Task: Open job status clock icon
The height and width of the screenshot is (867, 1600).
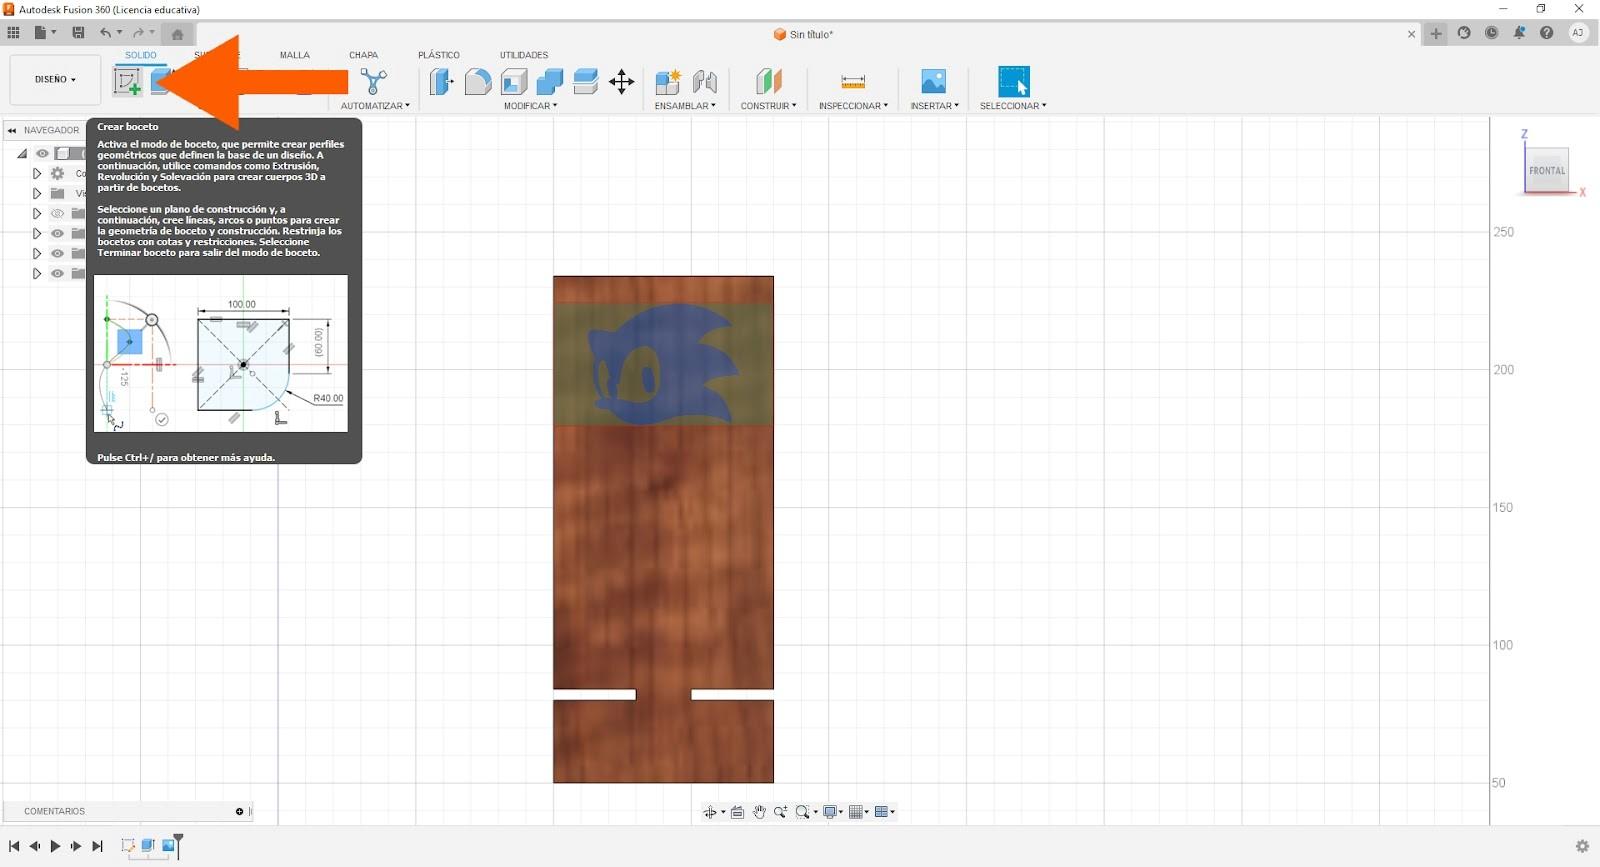Action: [1491, 33]
